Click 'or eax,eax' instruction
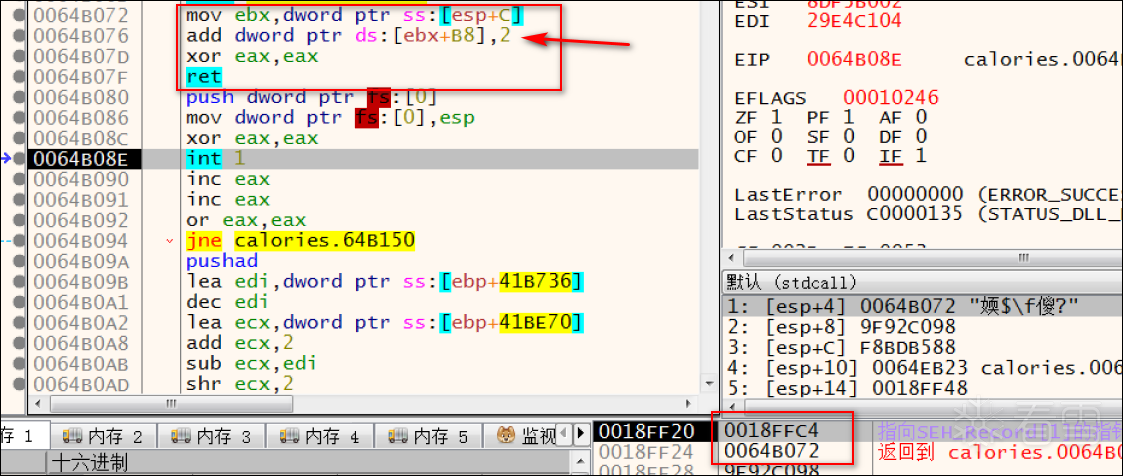Screen dimensions: 1123x476 (x=246, y=220)
